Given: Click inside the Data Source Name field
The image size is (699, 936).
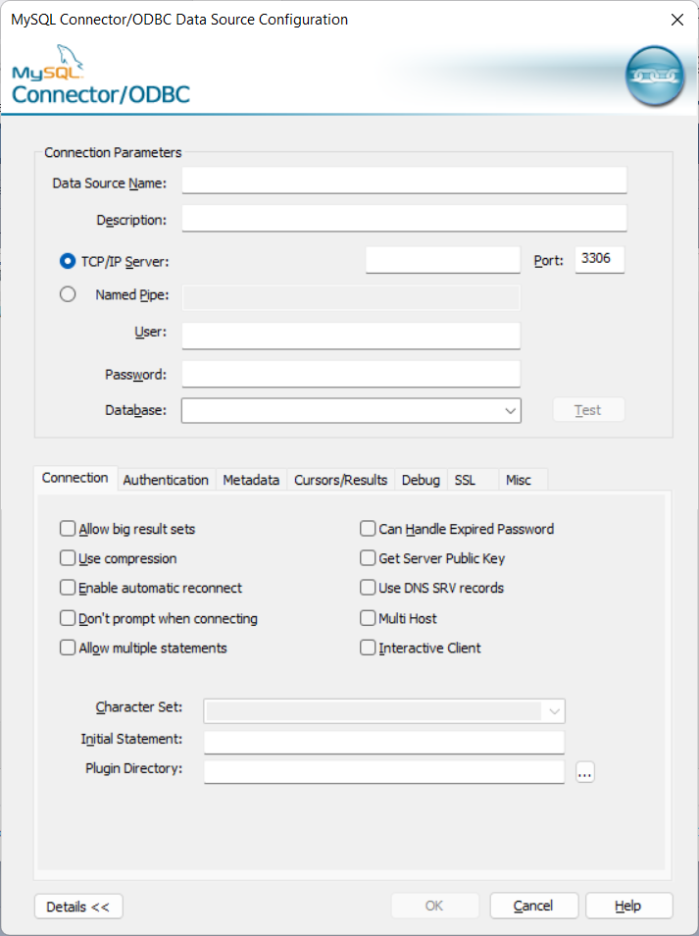Looking at the screenshot, I should click(x=400, y=180).
